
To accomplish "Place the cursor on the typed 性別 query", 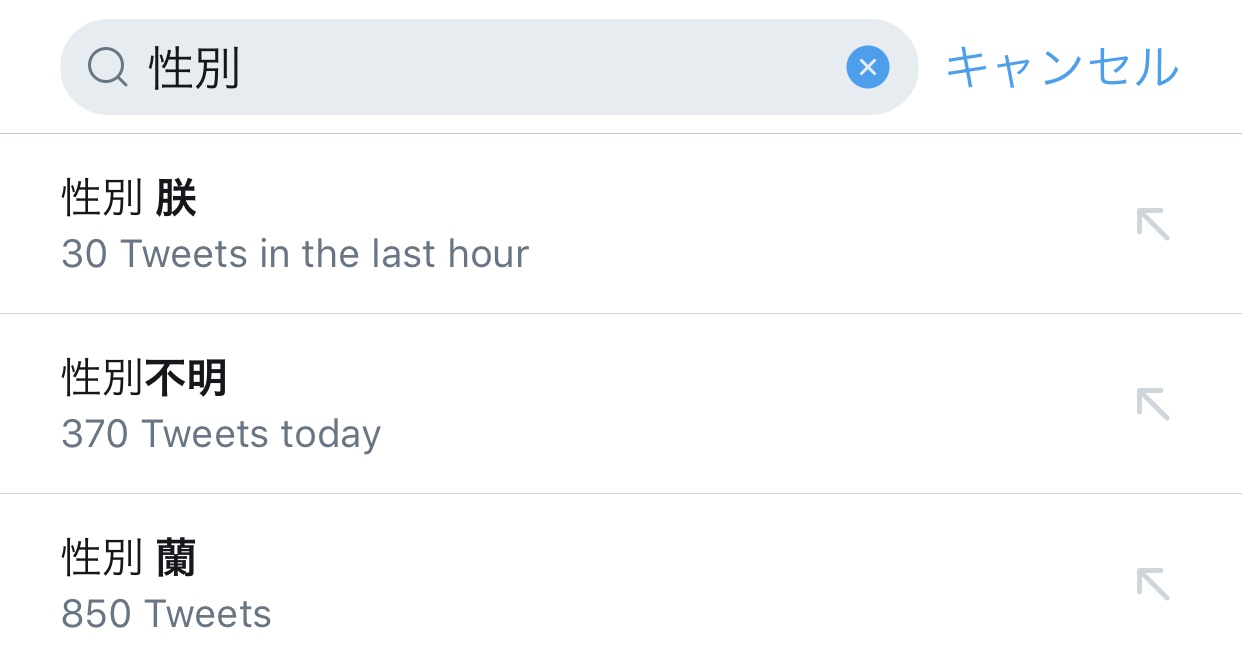I will [195, 68].
